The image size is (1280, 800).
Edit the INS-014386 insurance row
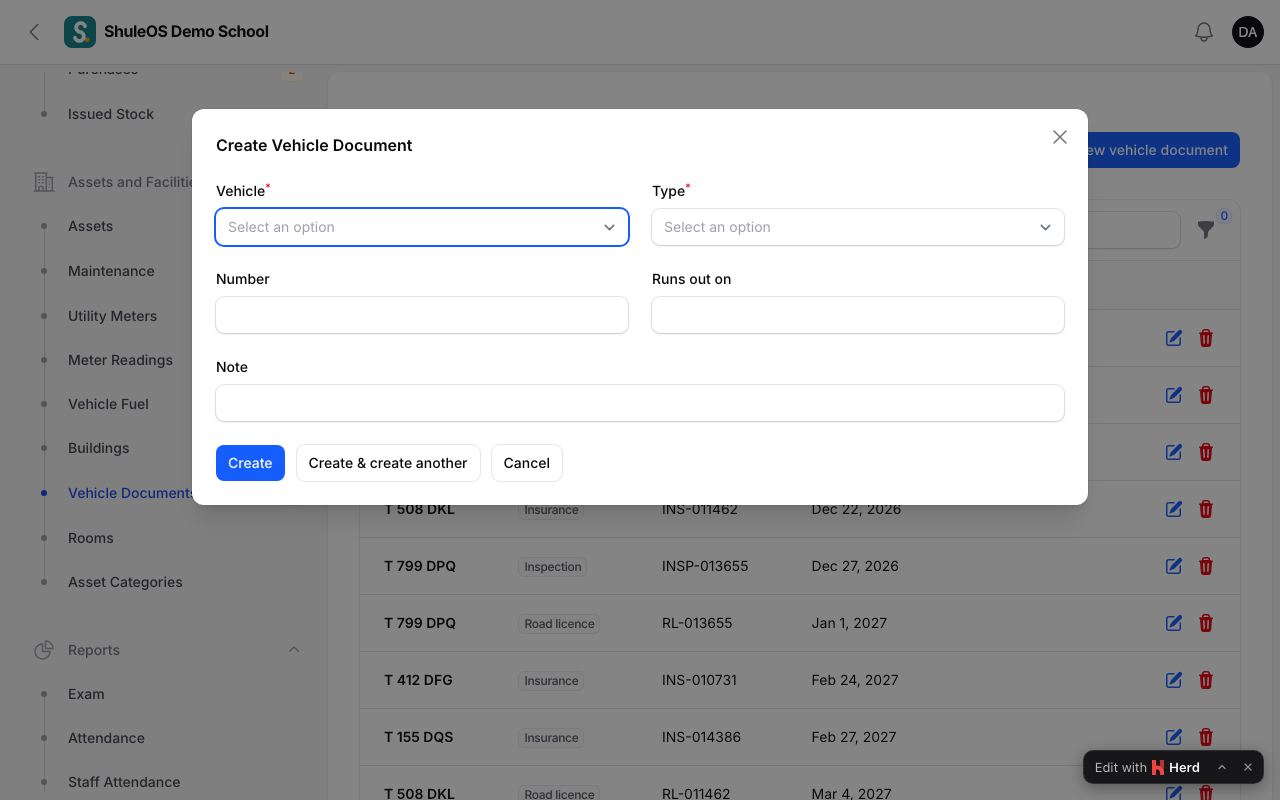click(x=1174, y=737)
